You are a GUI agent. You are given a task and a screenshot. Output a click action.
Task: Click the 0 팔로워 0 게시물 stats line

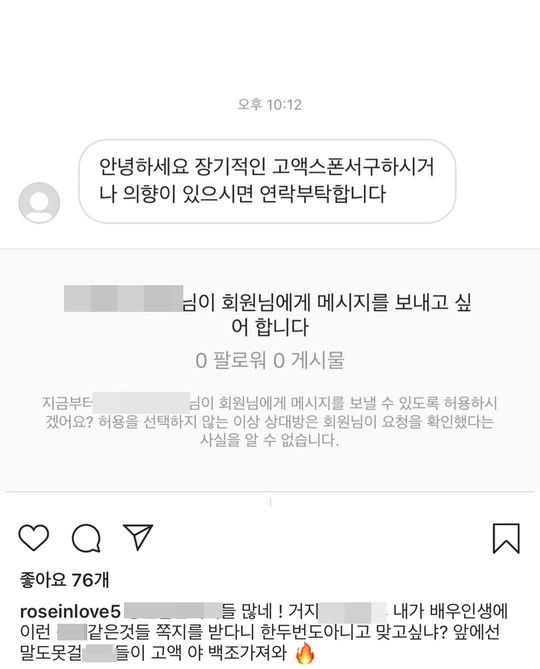(270, 361)
